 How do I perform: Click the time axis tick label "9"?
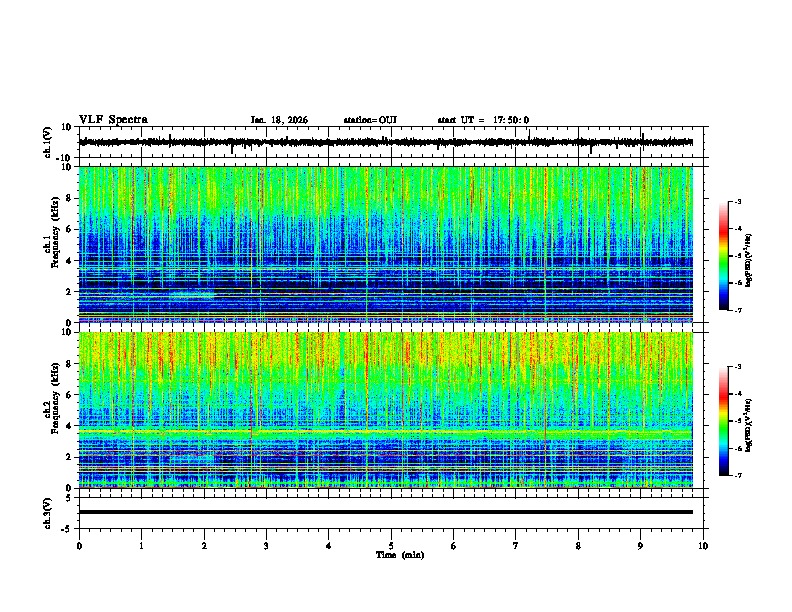point(640,546)
